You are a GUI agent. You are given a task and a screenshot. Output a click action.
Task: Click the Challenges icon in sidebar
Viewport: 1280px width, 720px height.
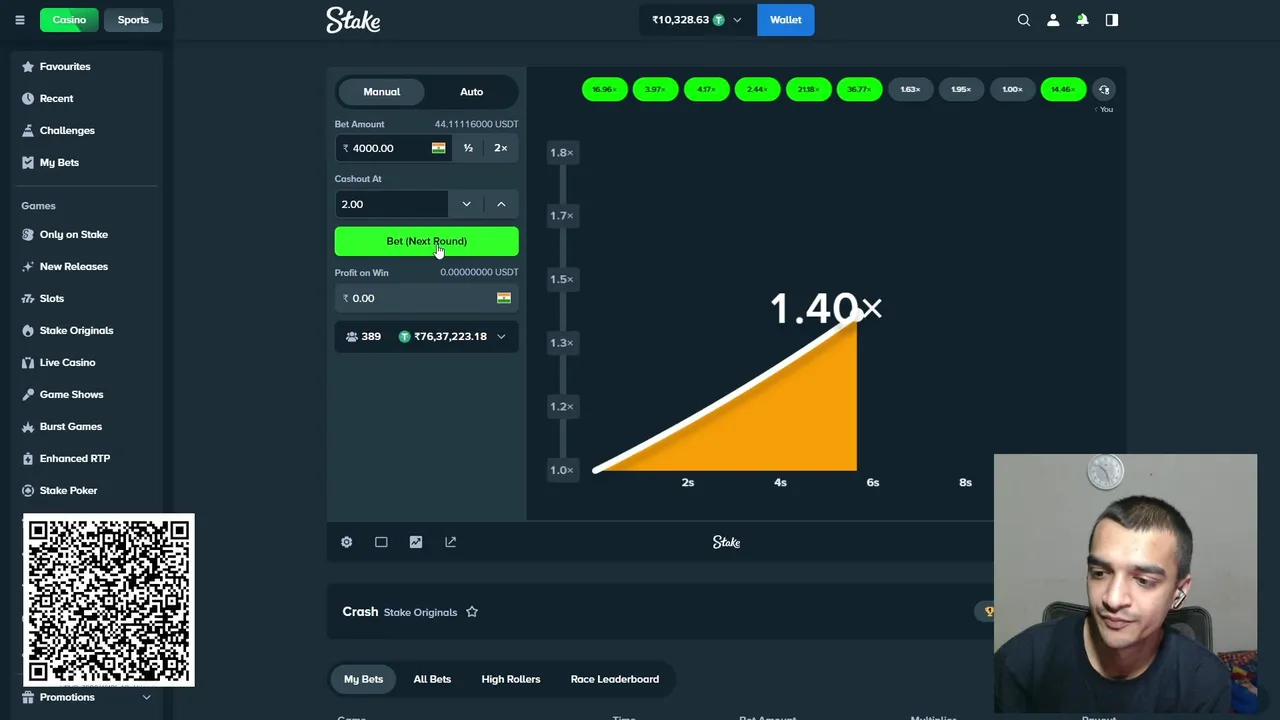point(28,131)
